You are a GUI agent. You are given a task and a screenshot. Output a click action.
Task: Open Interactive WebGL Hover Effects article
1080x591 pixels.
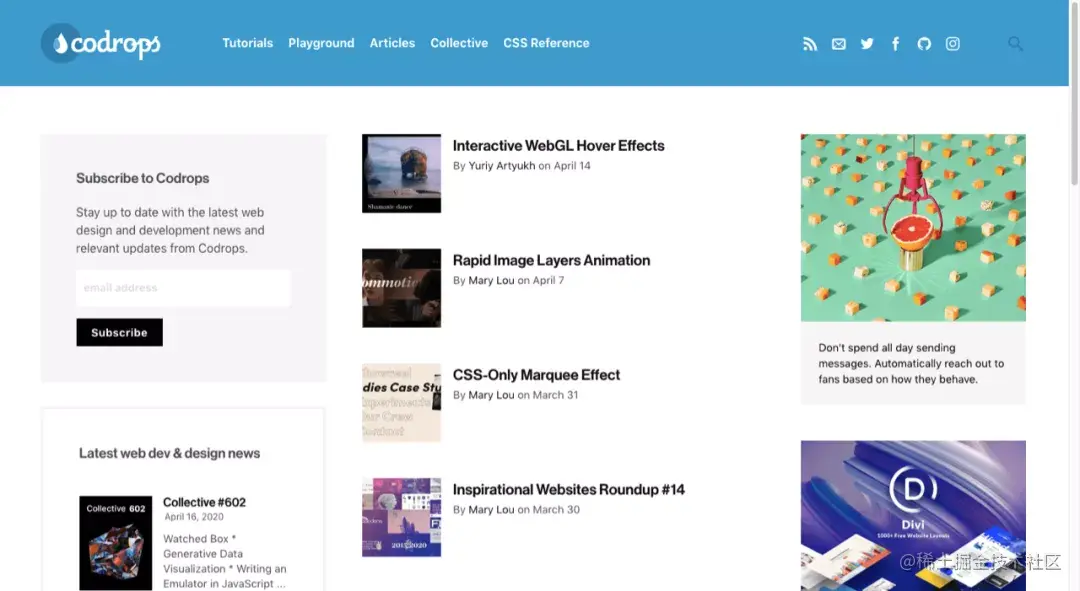(x=559, y=145)
